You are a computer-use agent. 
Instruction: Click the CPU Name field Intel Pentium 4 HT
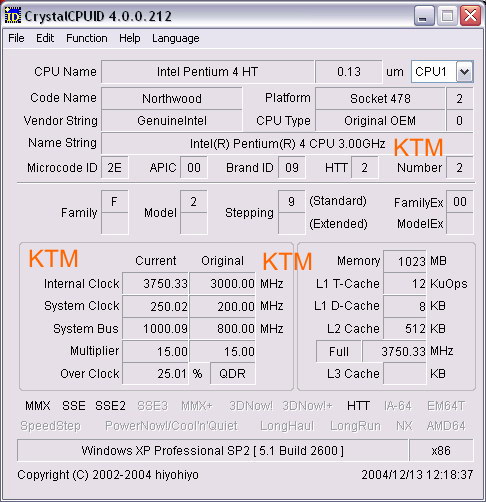click(x=207, y=71)
